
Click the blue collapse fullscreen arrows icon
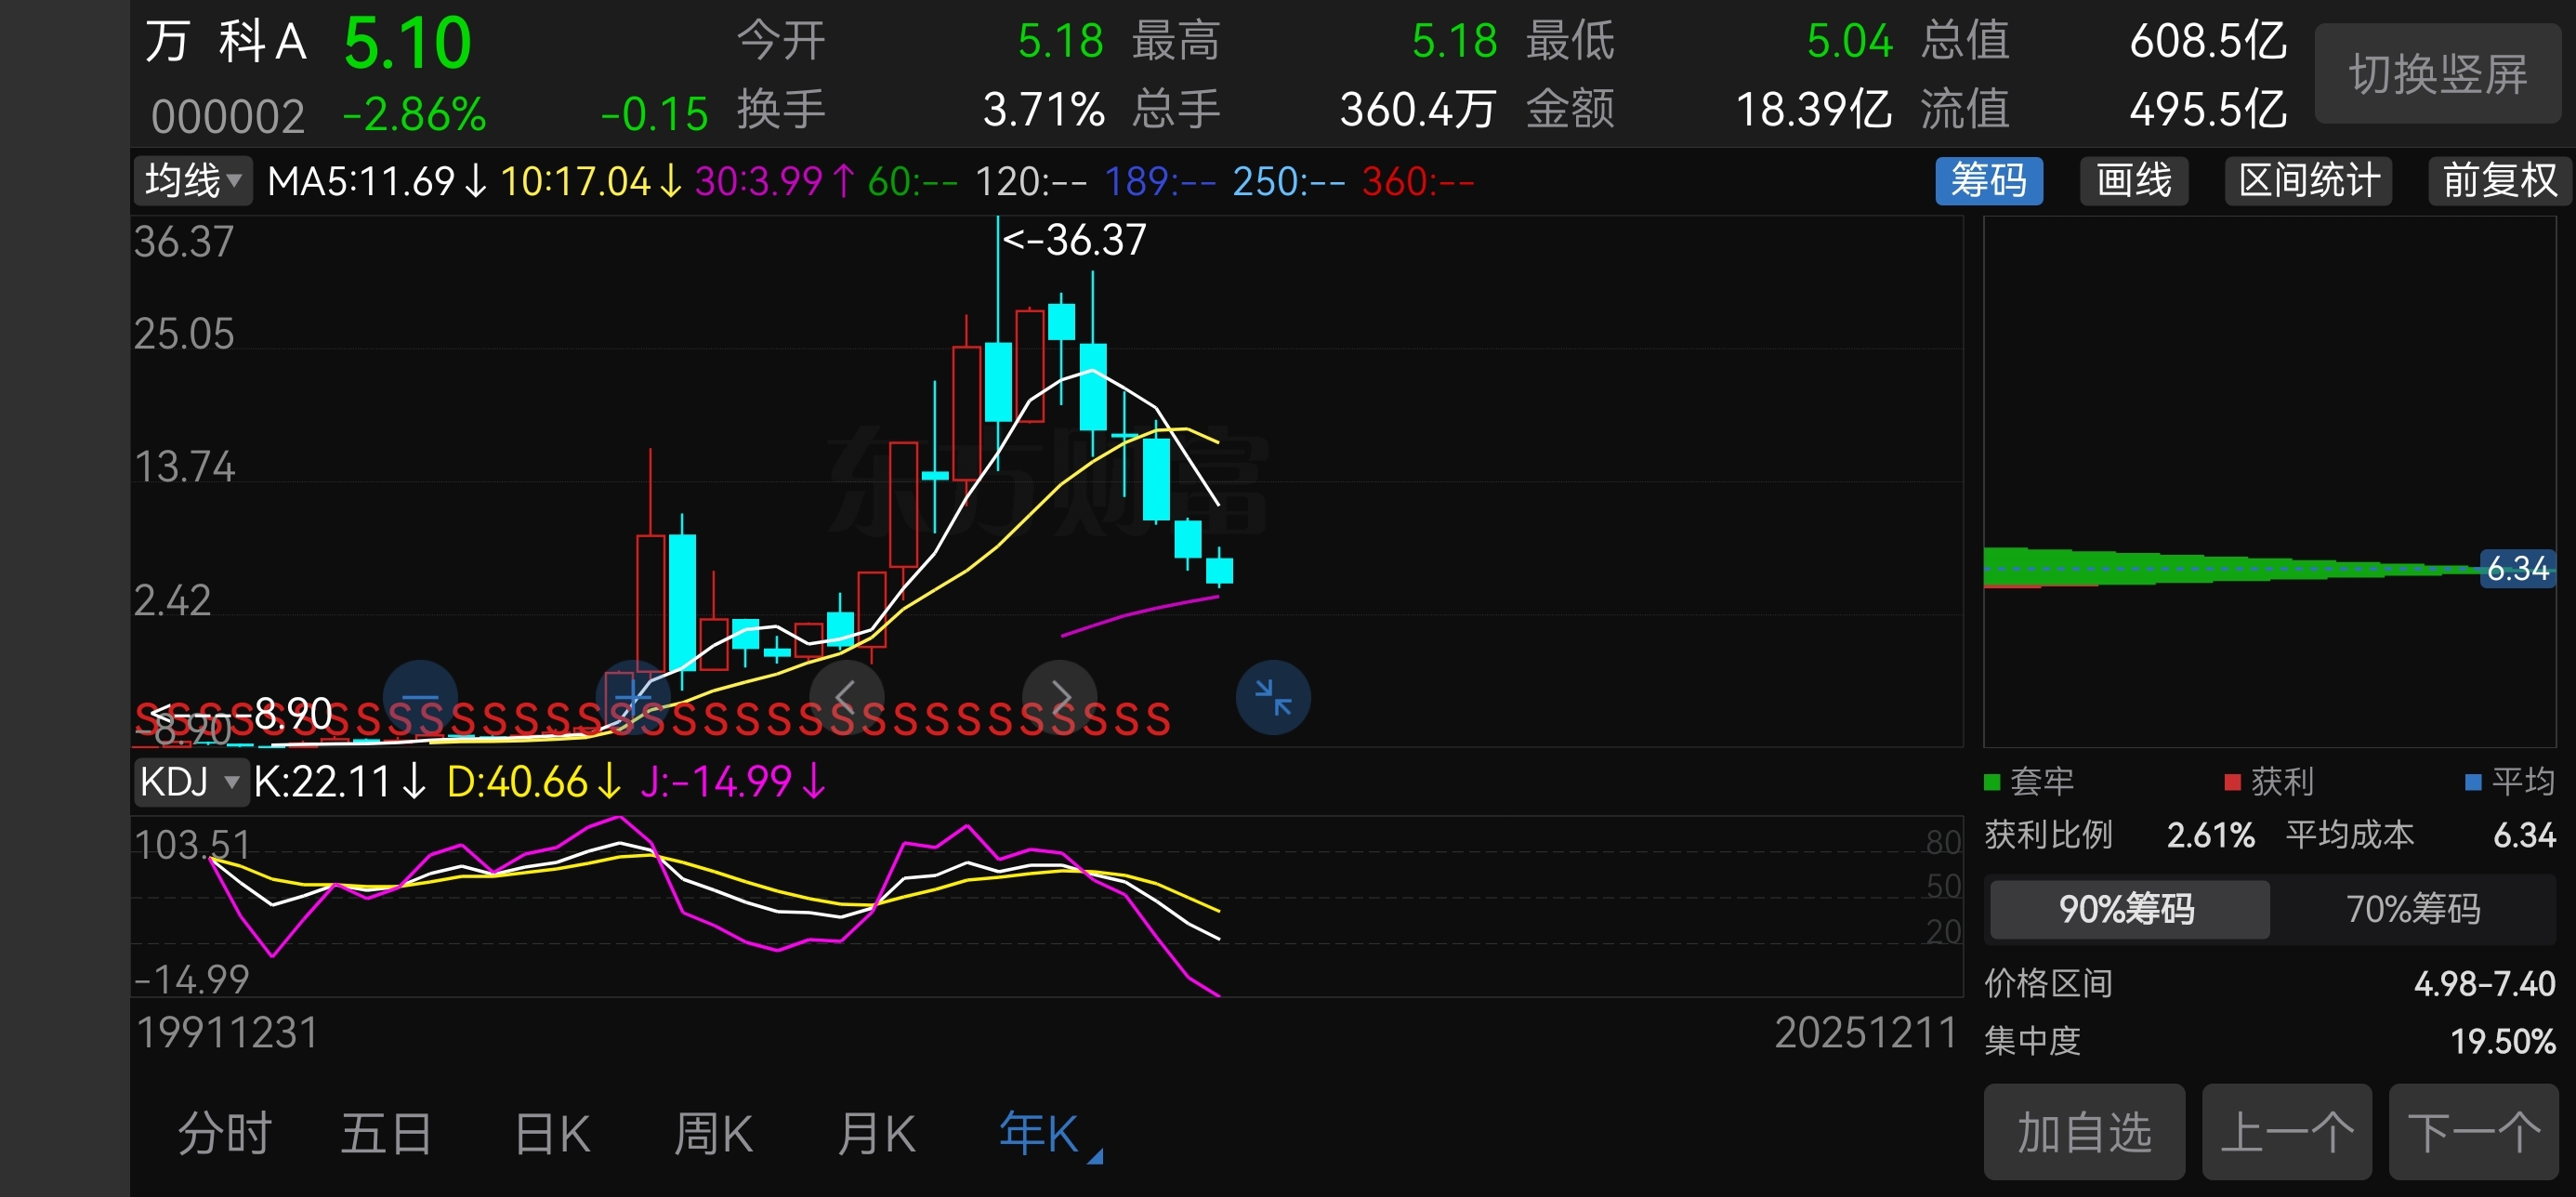coord(1272,697)
